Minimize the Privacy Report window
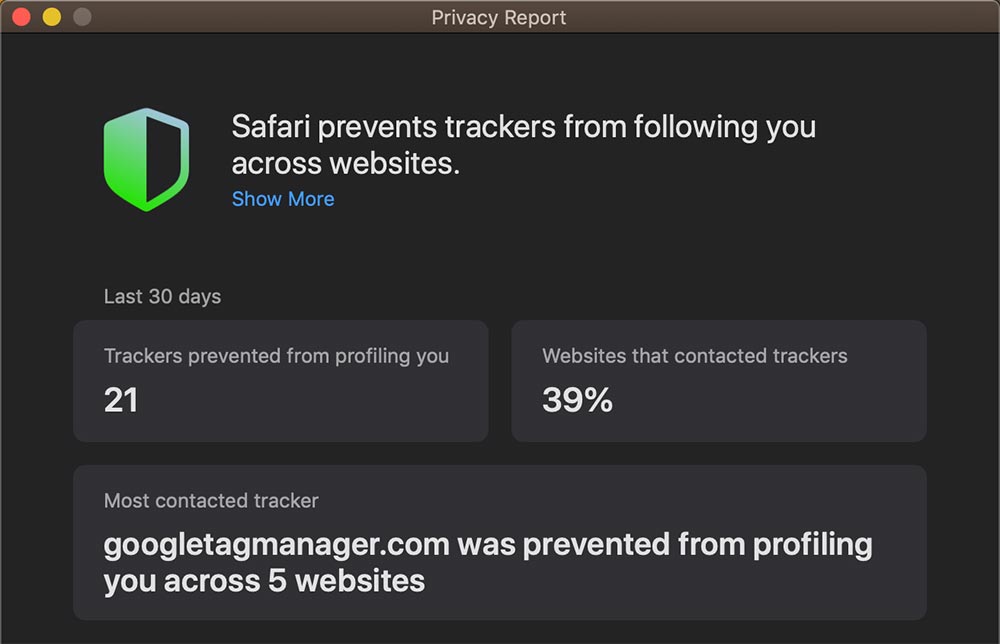 [x=52, y=17]
